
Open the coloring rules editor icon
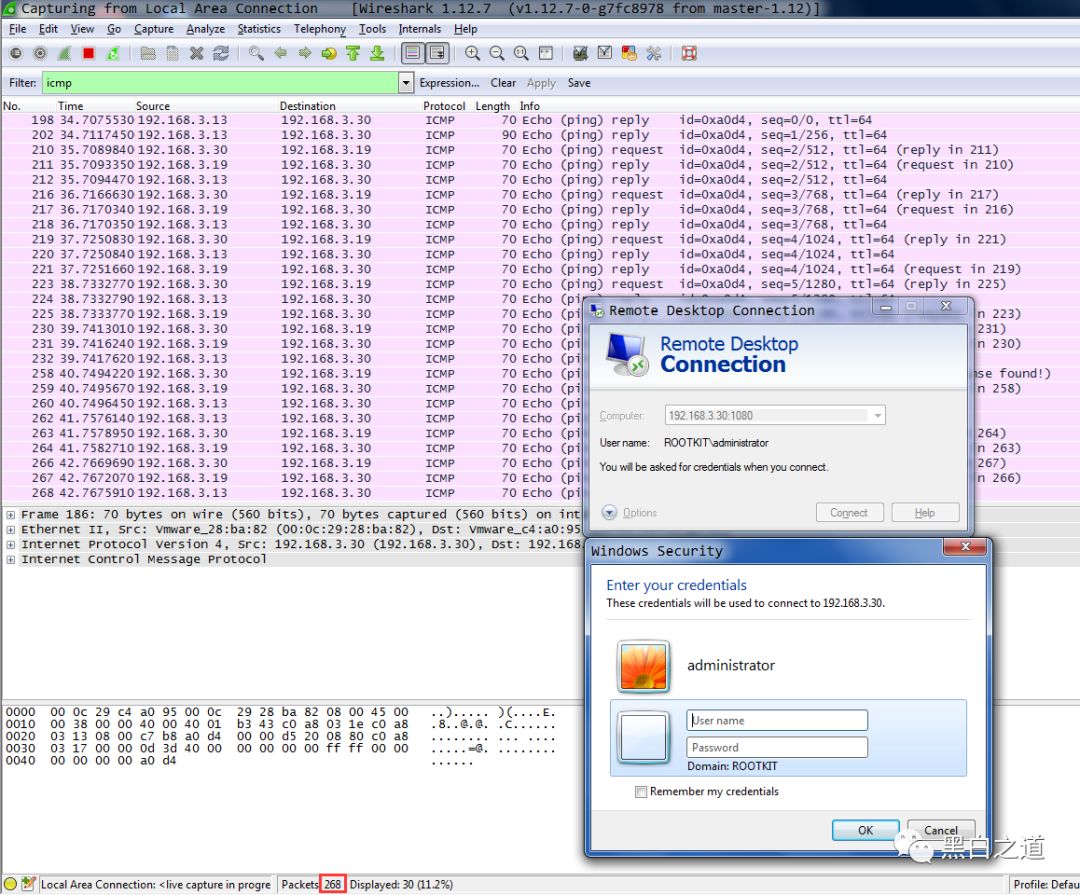[629, 54]
